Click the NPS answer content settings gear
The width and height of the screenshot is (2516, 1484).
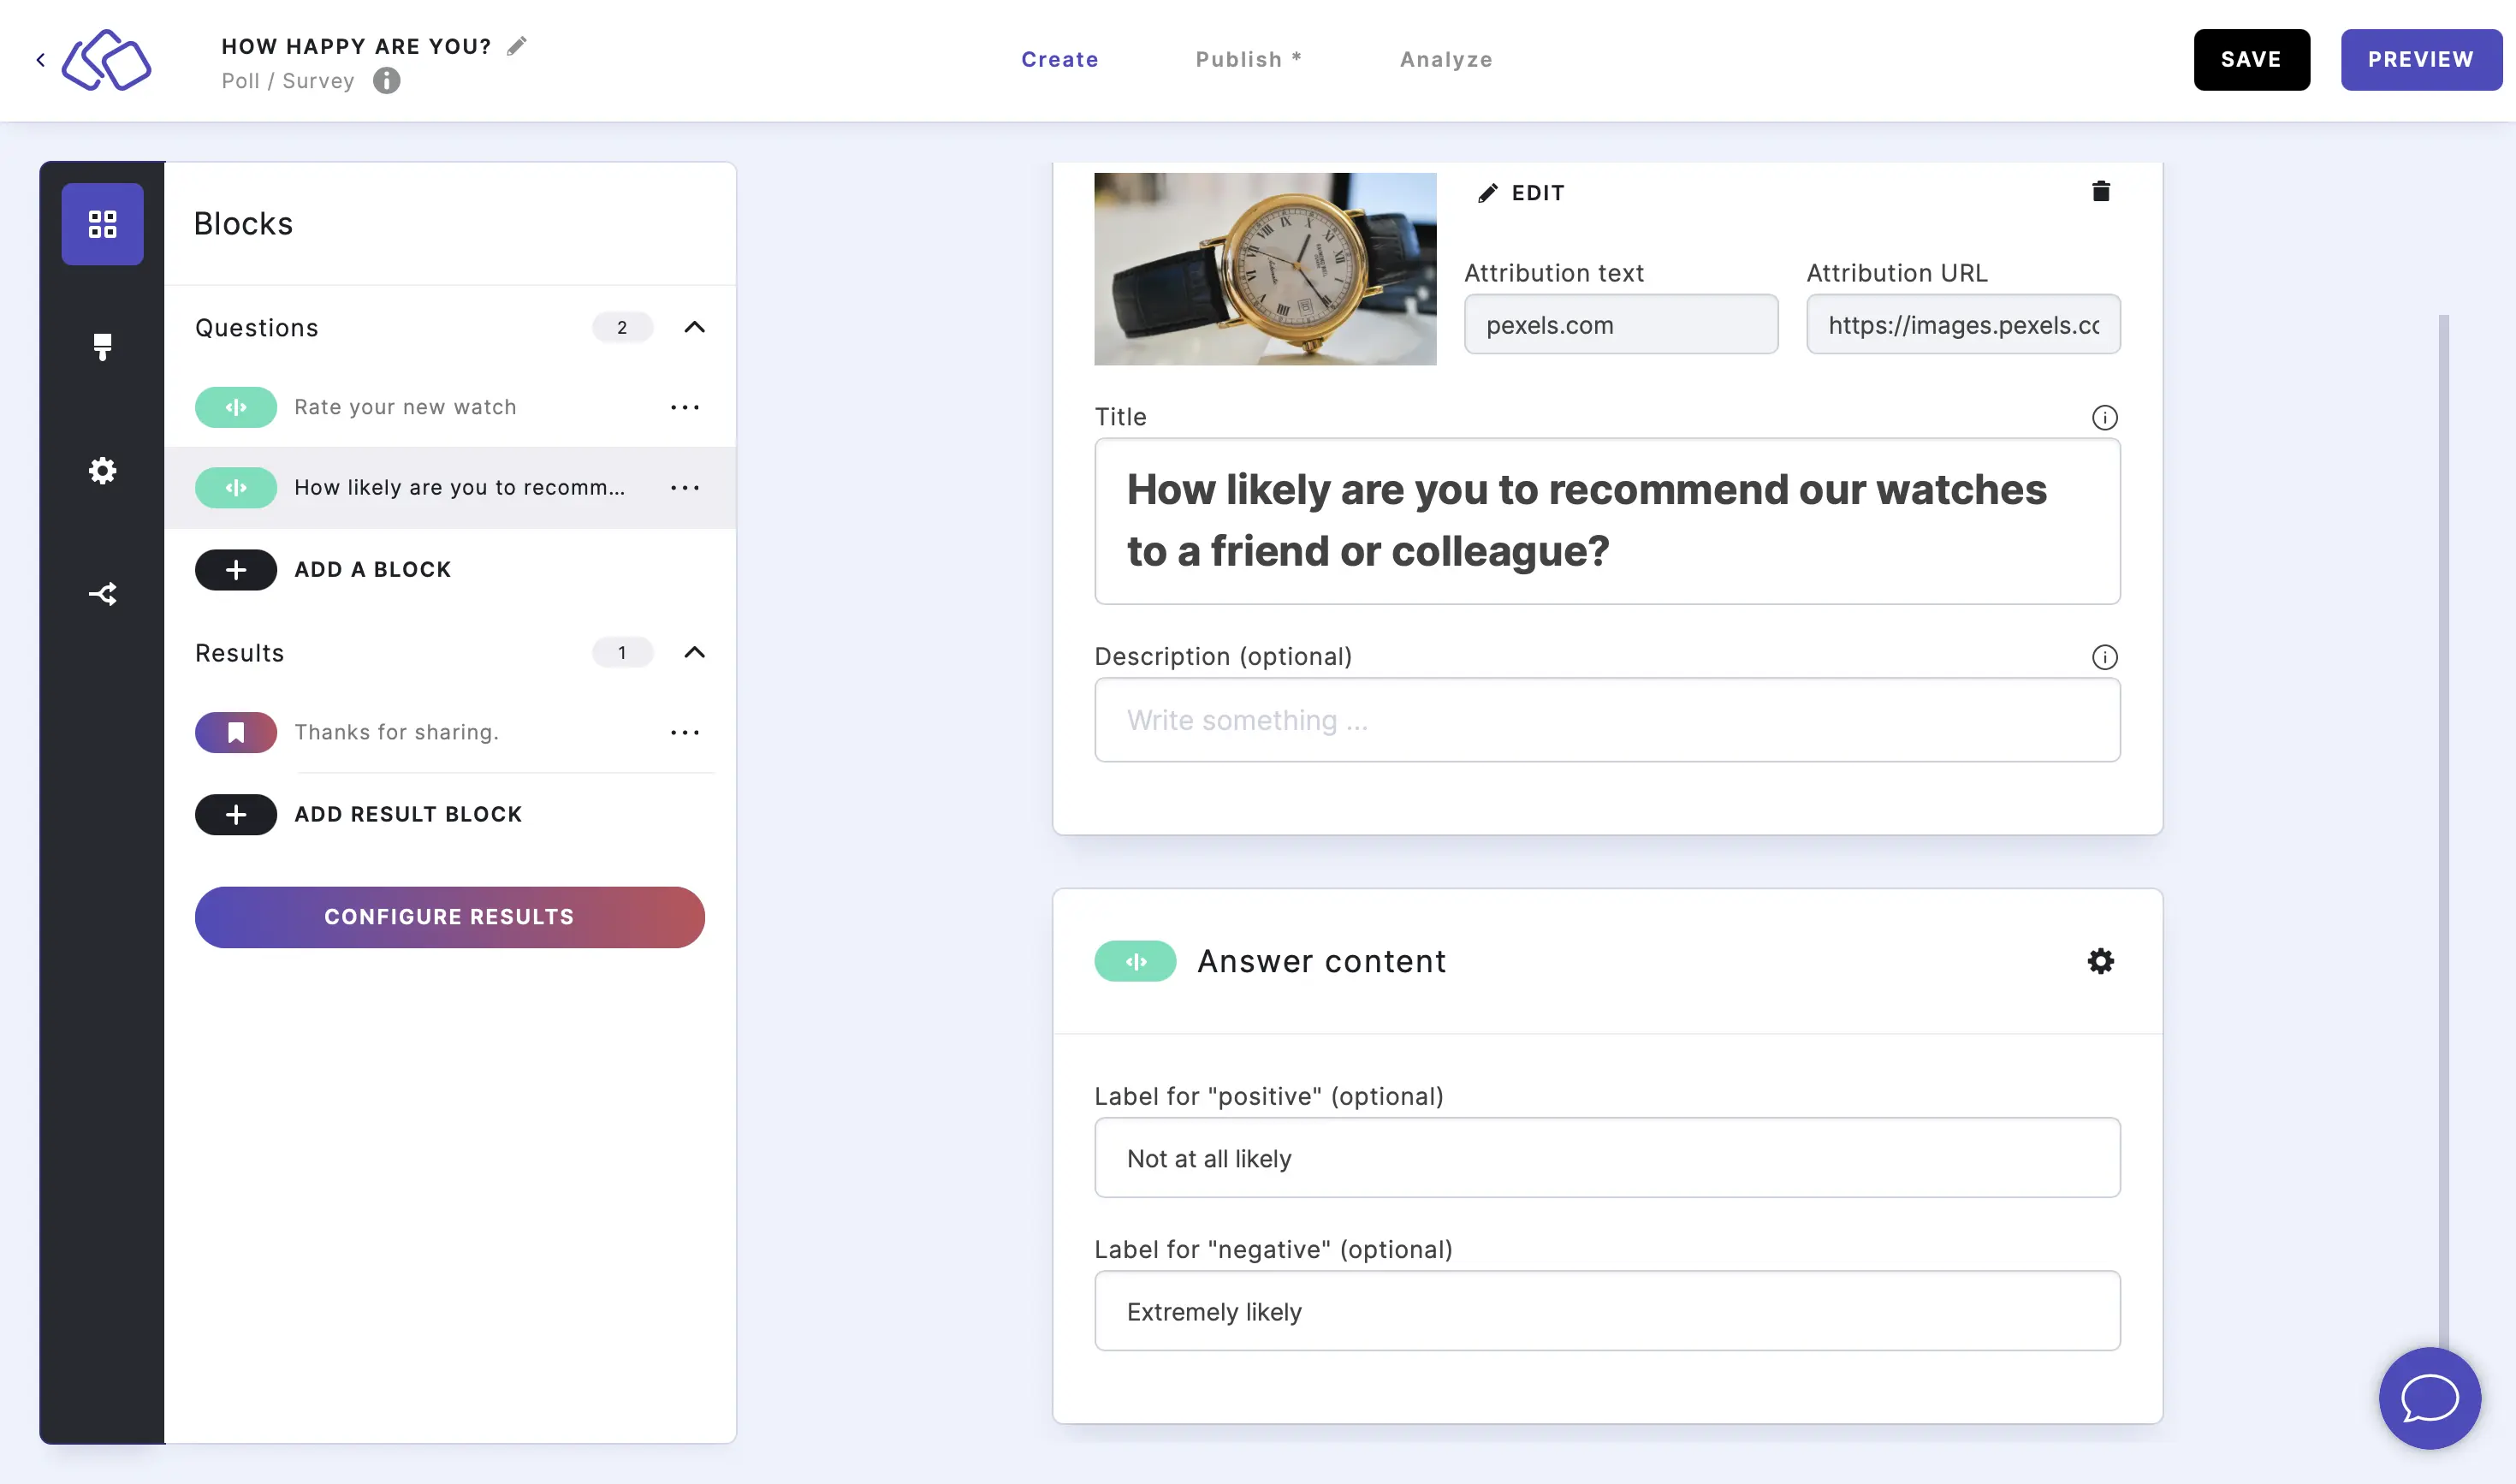pos(2099,959)
